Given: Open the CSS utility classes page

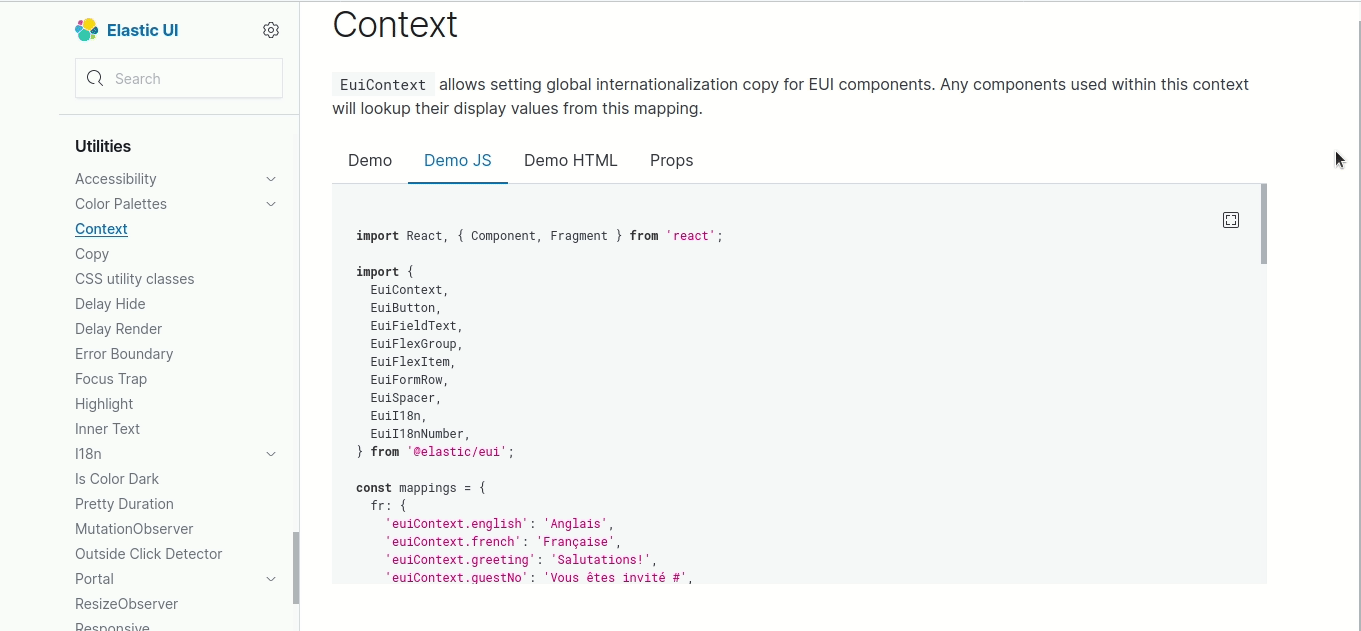Looking at the screenshot, I should point(134,279).
